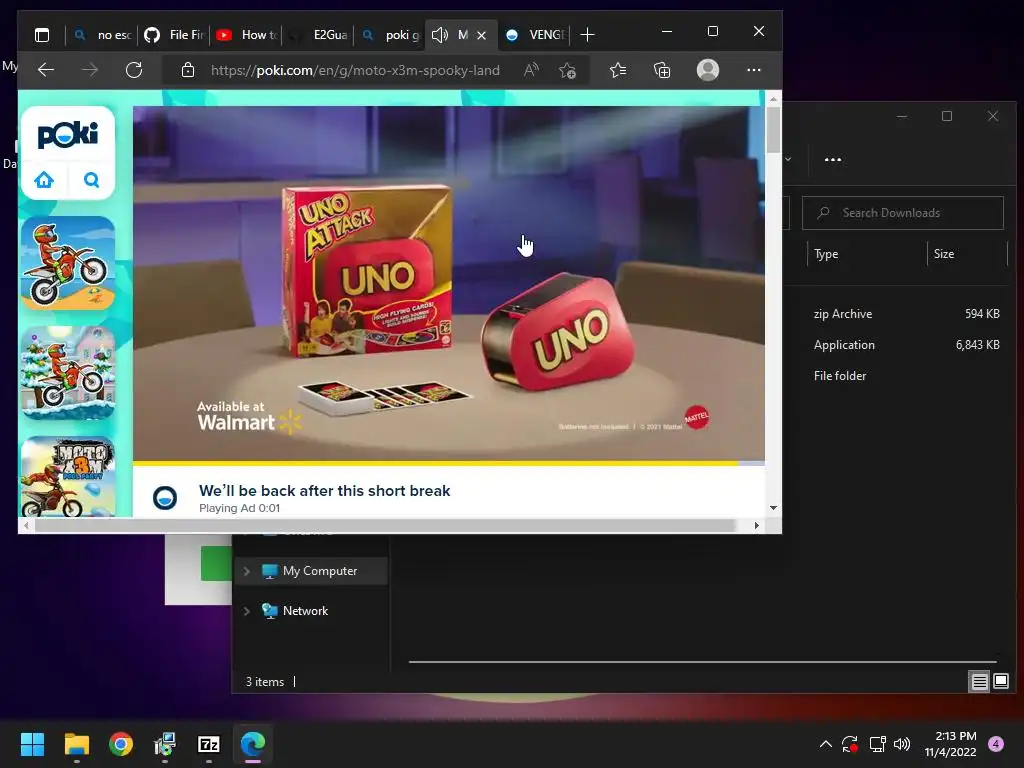1024x768 pixels.
Task: Open Poki search magnifier icon
Action: coord(91,180)
